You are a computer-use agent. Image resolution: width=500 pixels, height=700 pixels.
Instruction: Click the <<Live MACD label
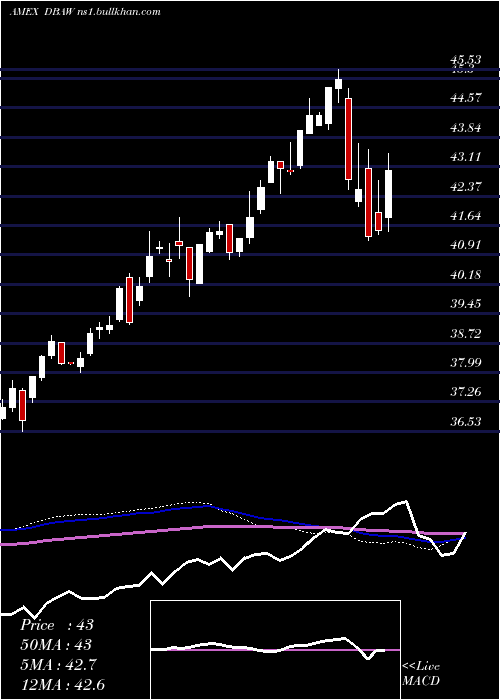tap(421, 674)
